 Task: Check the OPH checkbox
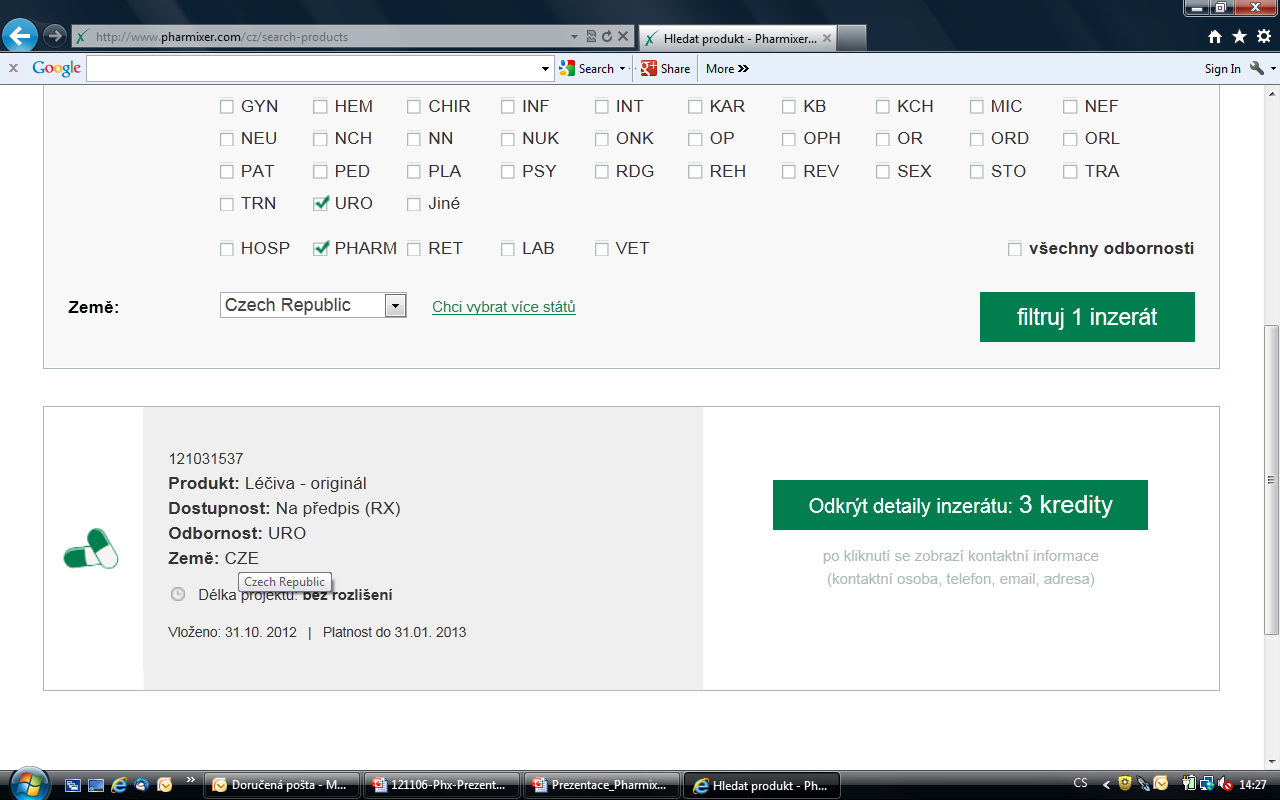[789, 139]
